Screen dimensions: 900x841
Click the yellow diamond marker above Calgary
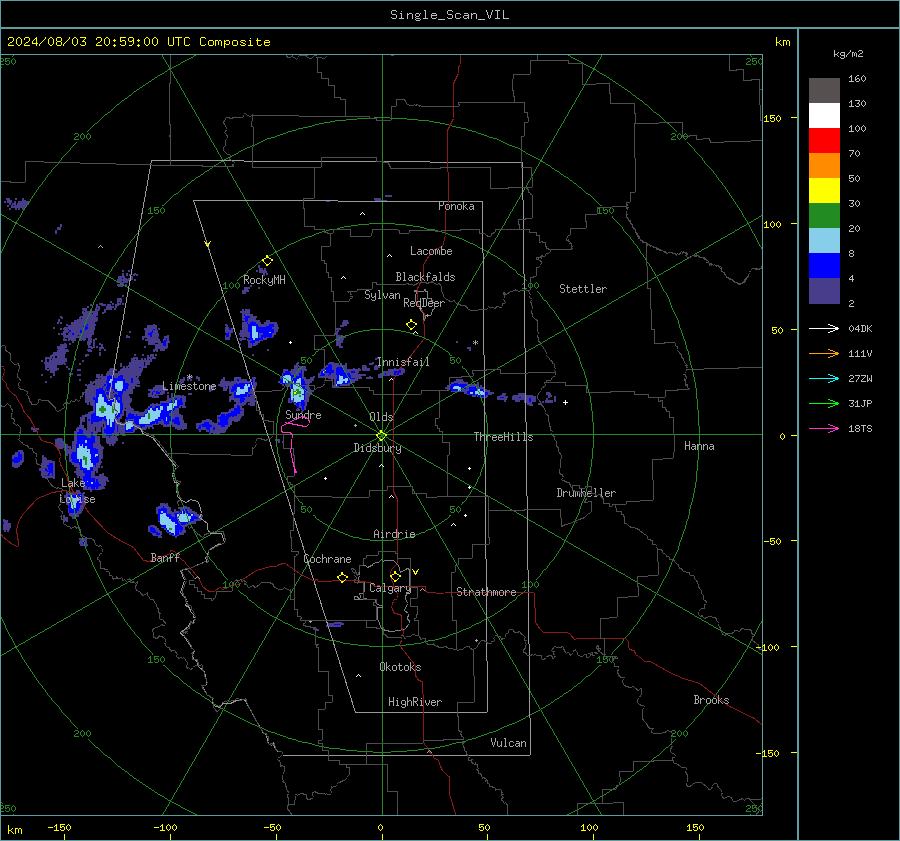(395, 576)
